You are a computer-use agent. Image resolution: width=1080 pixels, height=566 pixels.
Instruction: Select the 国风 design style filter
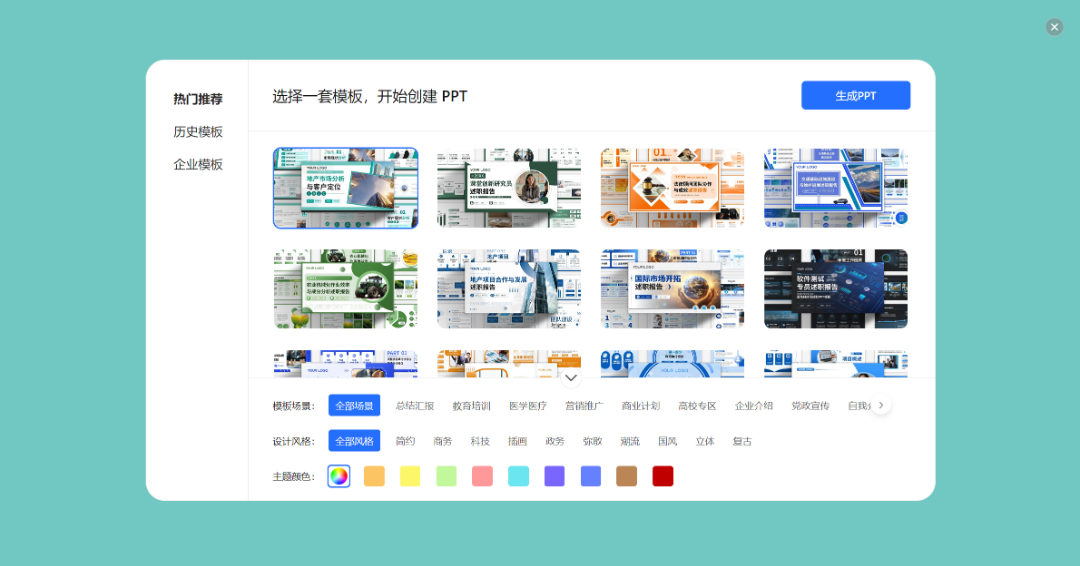tap(667, 441)
